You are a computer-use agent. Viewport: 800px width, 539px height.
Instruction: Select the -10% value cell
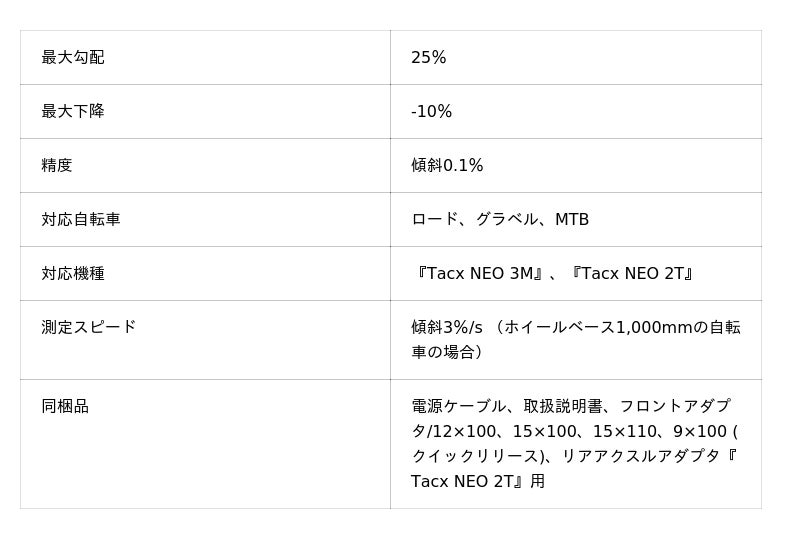pos(432,112)
